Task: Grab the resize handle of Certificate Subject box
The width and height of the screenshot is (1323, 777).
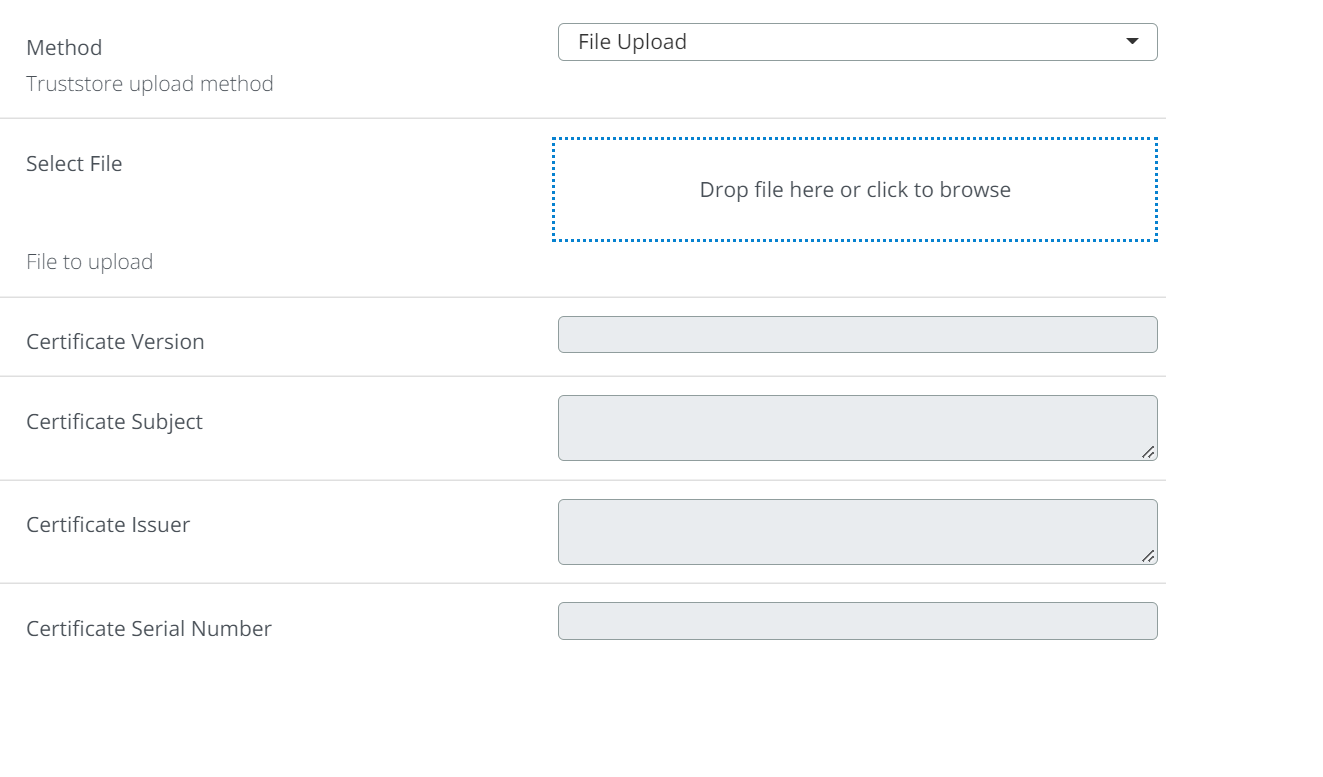Action: (1148, 452)
